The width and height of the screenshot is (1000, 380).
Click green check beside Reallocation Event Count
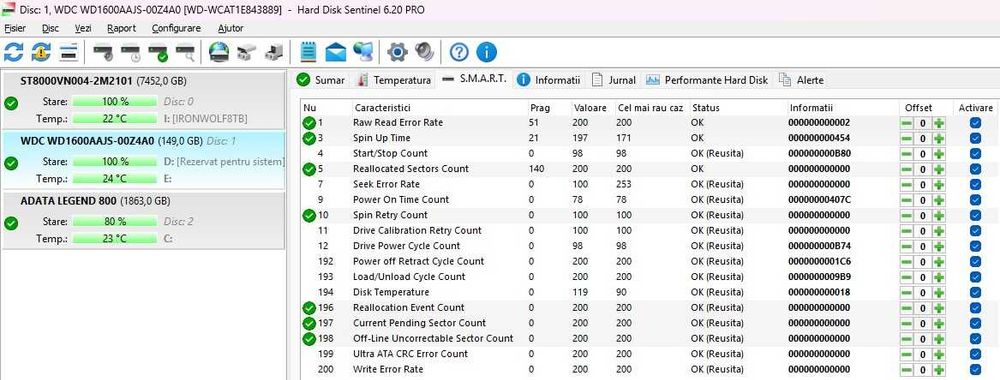pos(309,307)
